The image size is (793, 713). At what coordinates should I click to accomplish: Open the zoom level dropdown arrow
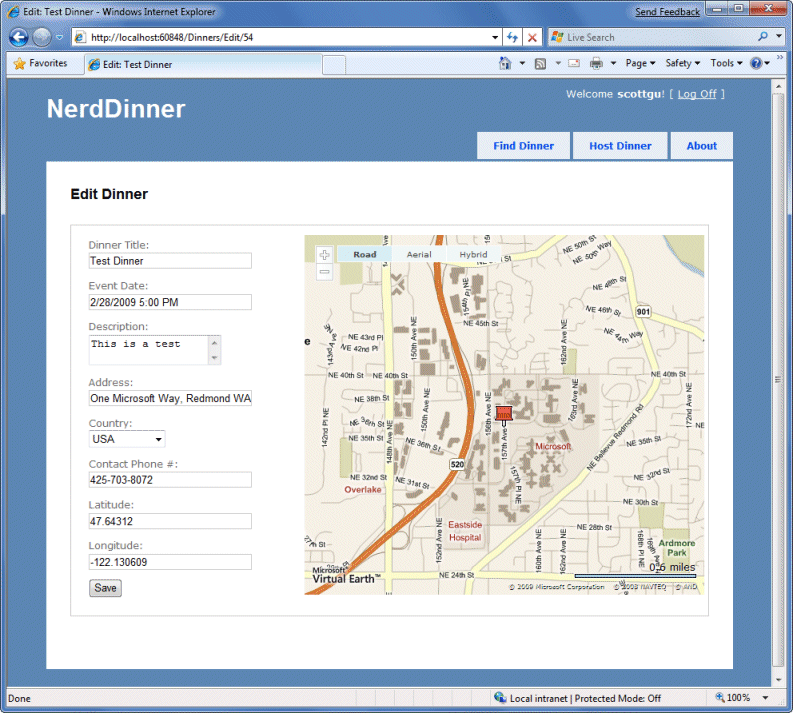pyautogui.click(x=765, y=698)
